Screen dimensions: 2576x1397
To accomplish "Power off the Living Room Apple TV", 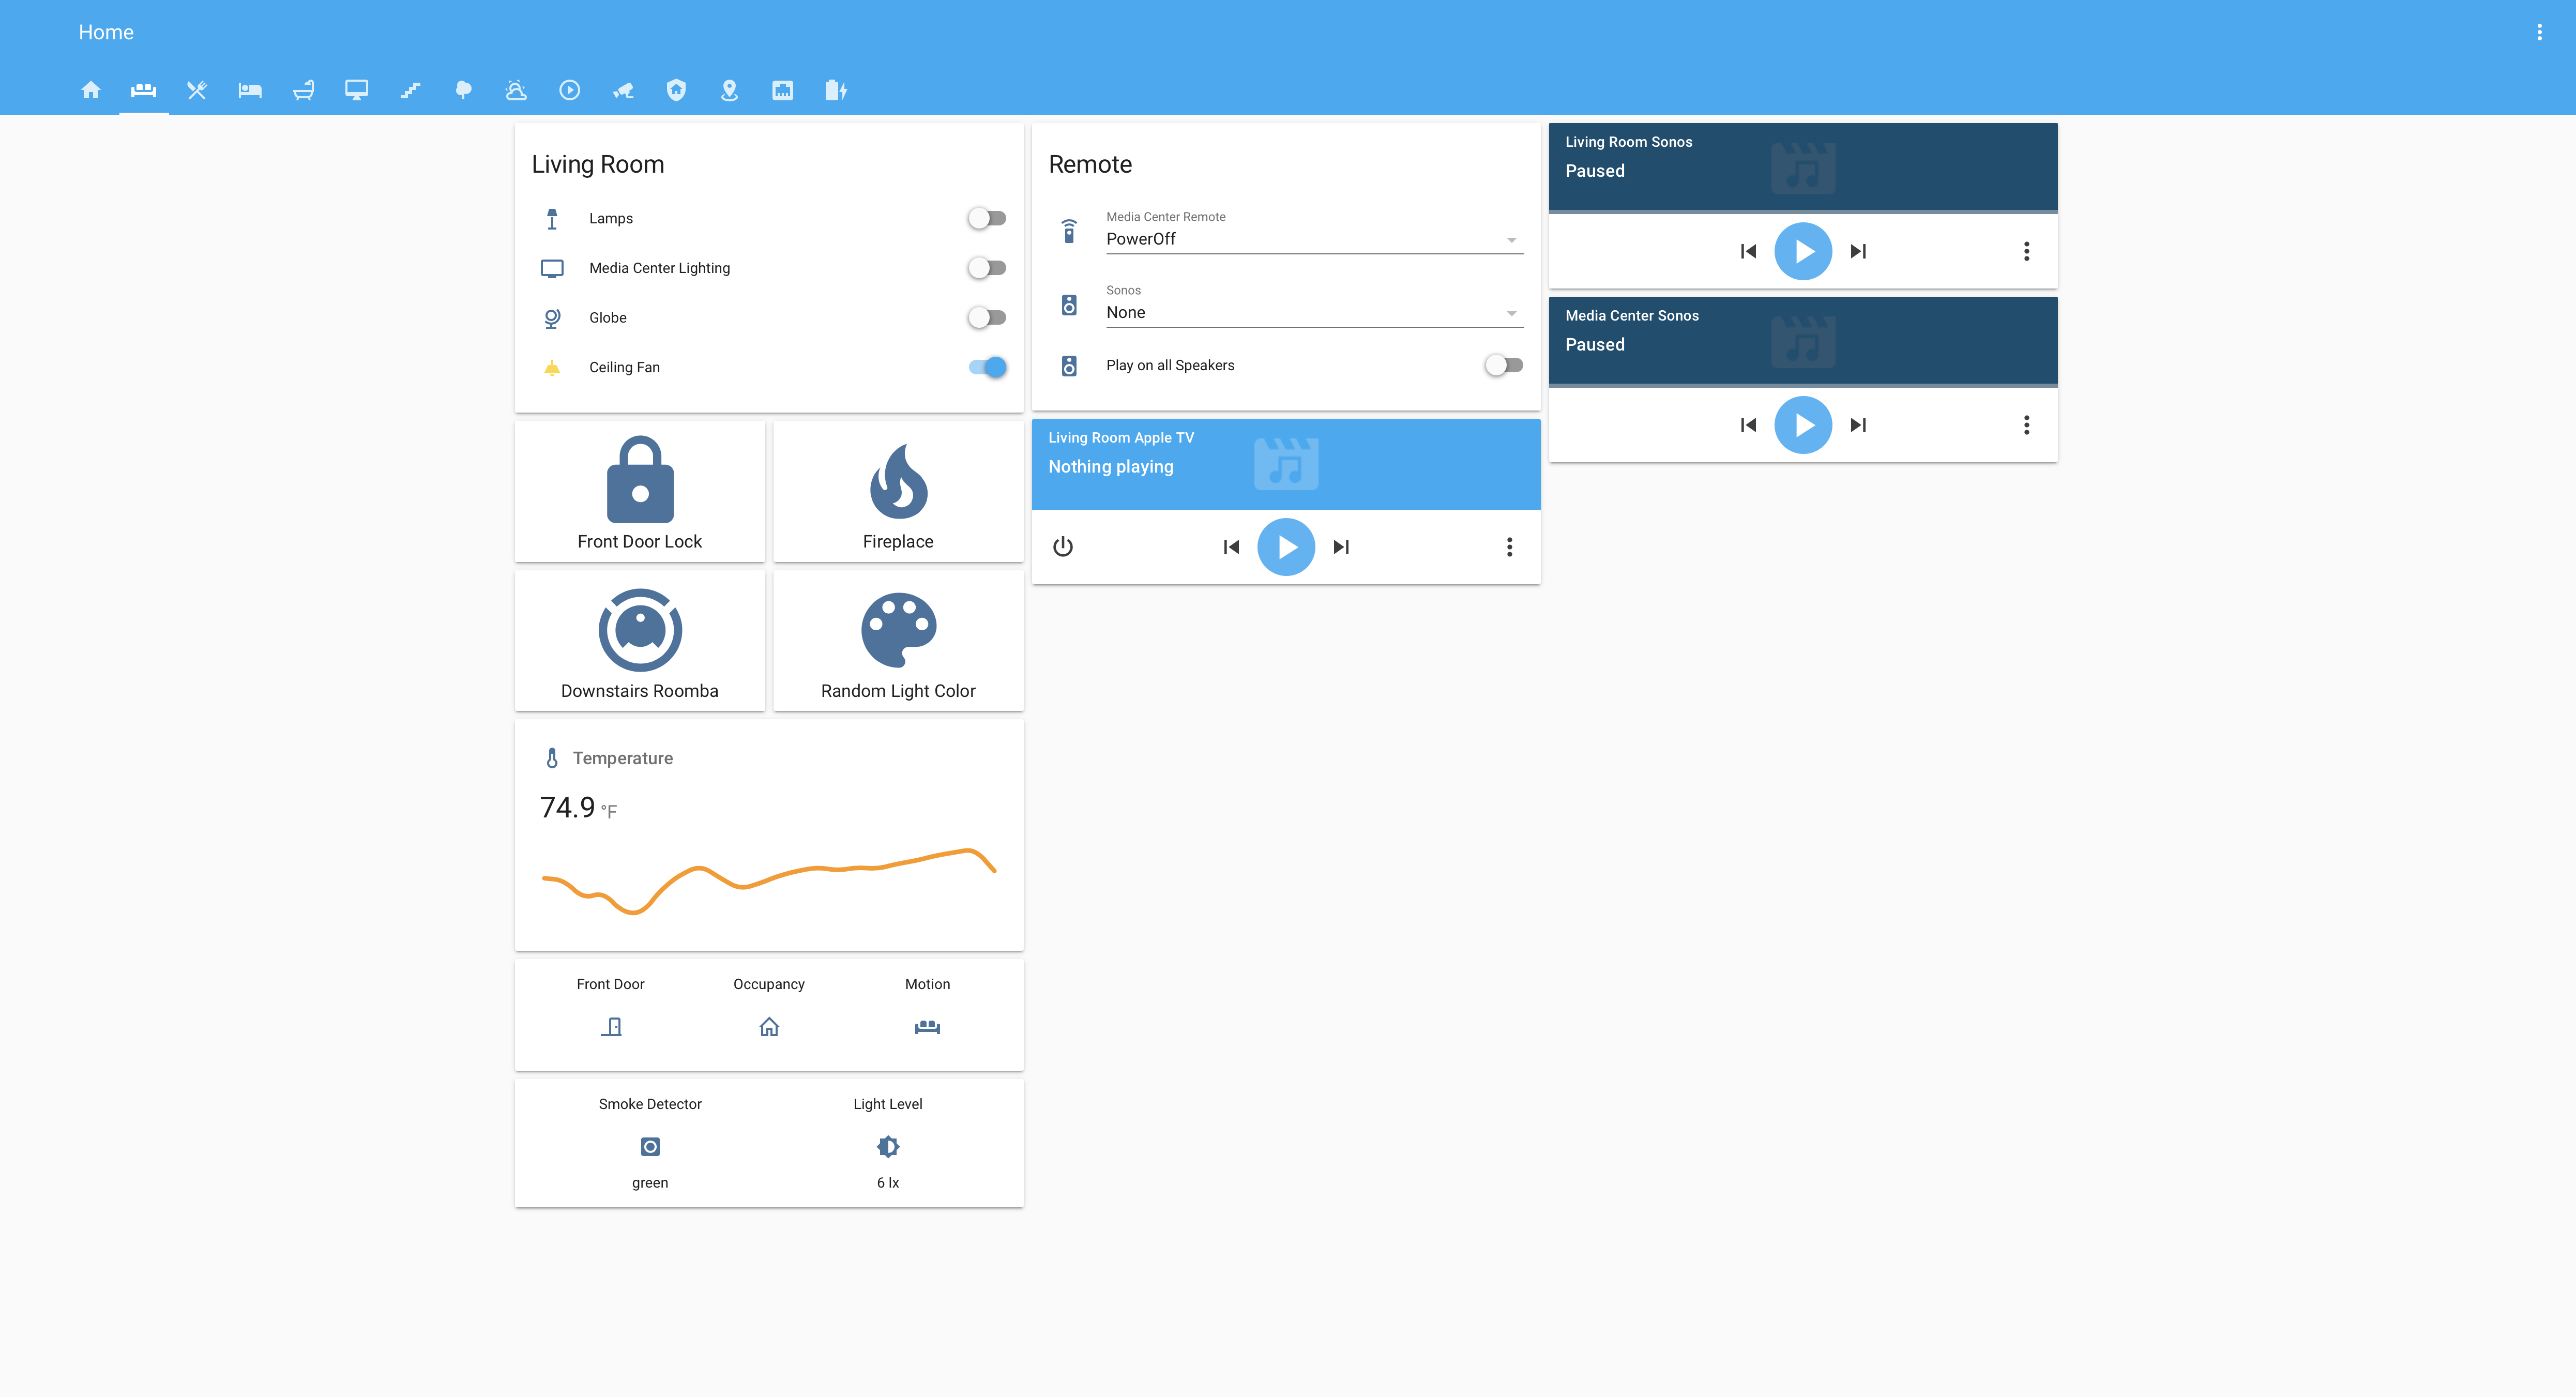I will pyautogui.click(x=1063, y=547).
